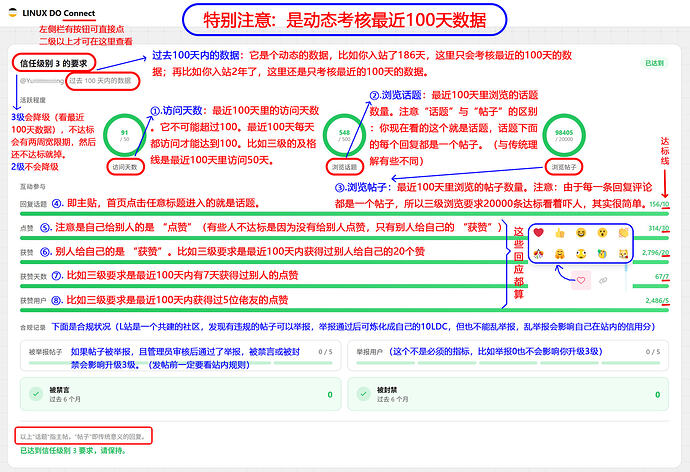Click the 548 / 500 topics viewed ring
690x472 pixels.
pyautogui.click(x=344, y=135)
